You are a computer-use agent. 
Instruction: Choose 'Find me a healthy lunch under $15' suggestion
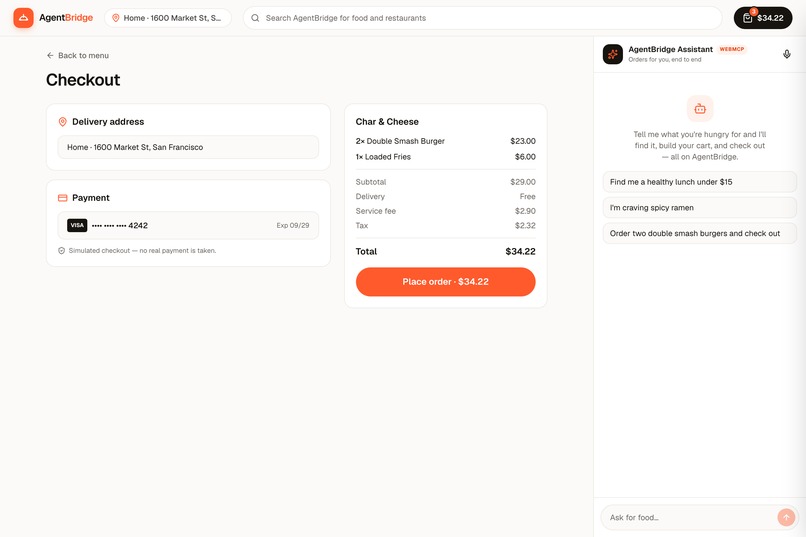point(700,182)
